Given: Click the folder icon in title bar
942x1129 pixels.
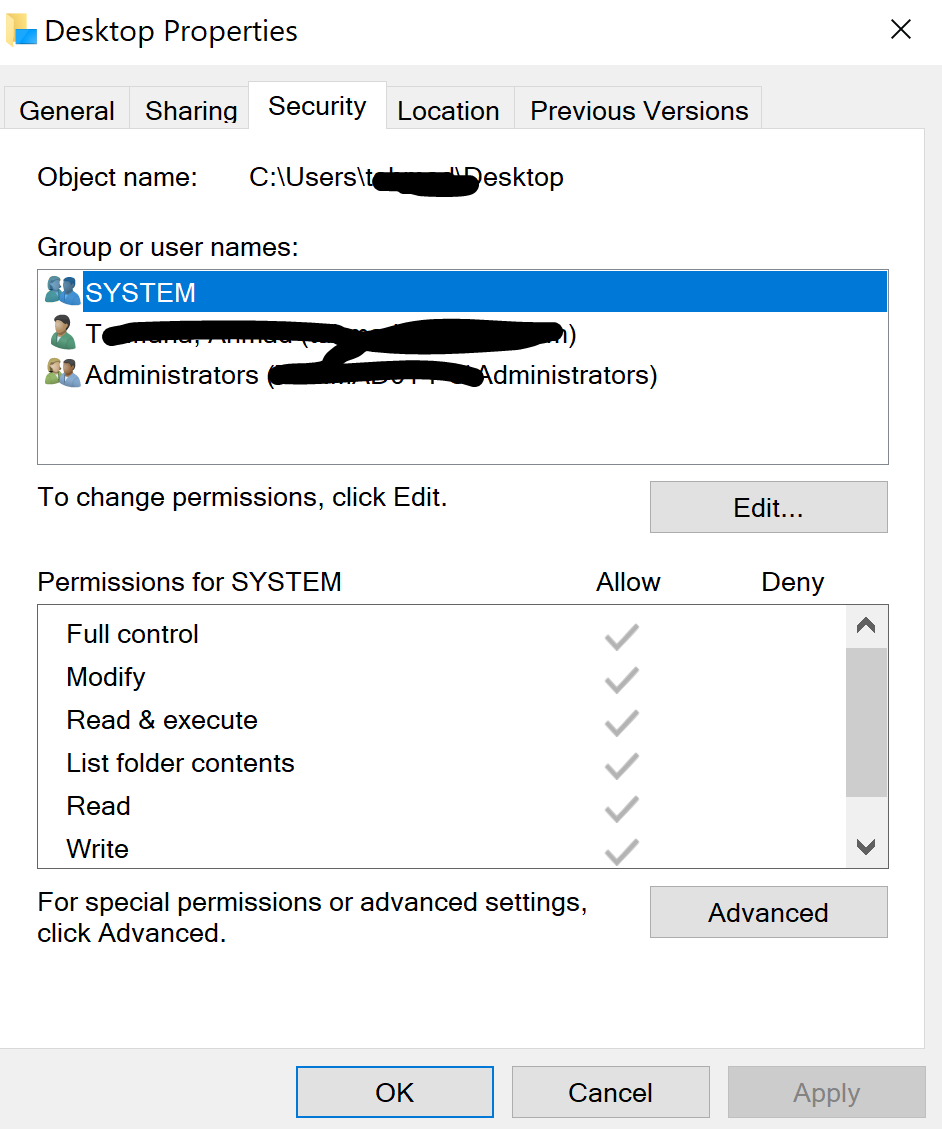Looking at the screenshot, I should 21,30.
